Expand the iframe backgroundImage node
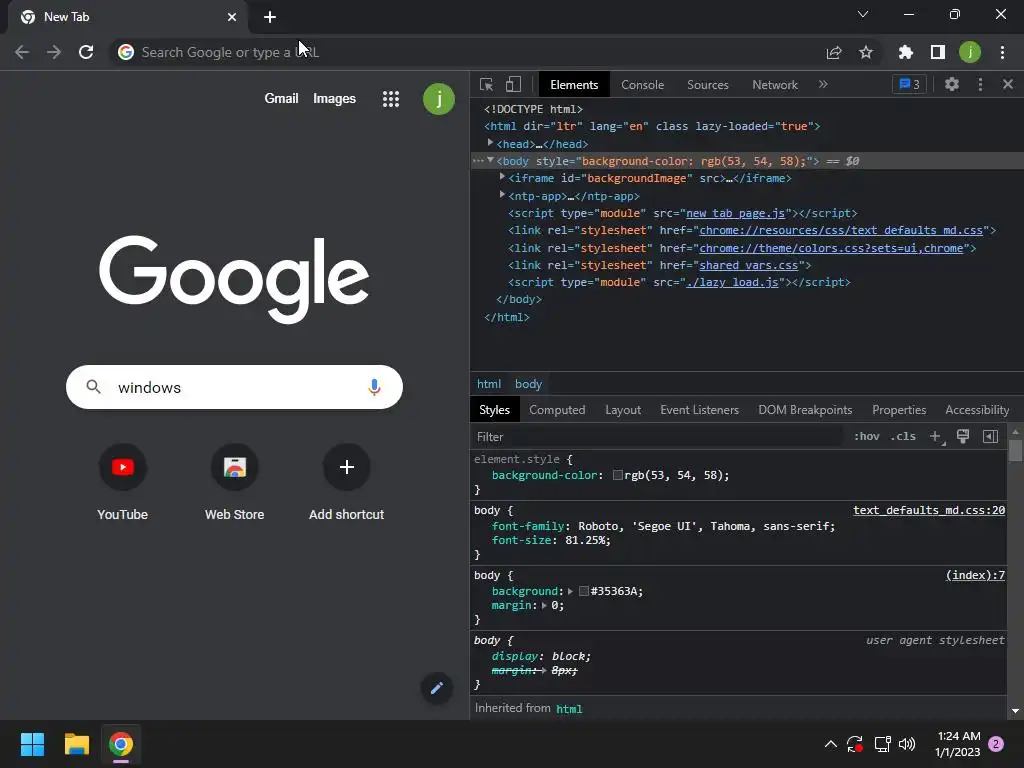 pos(502,177)
